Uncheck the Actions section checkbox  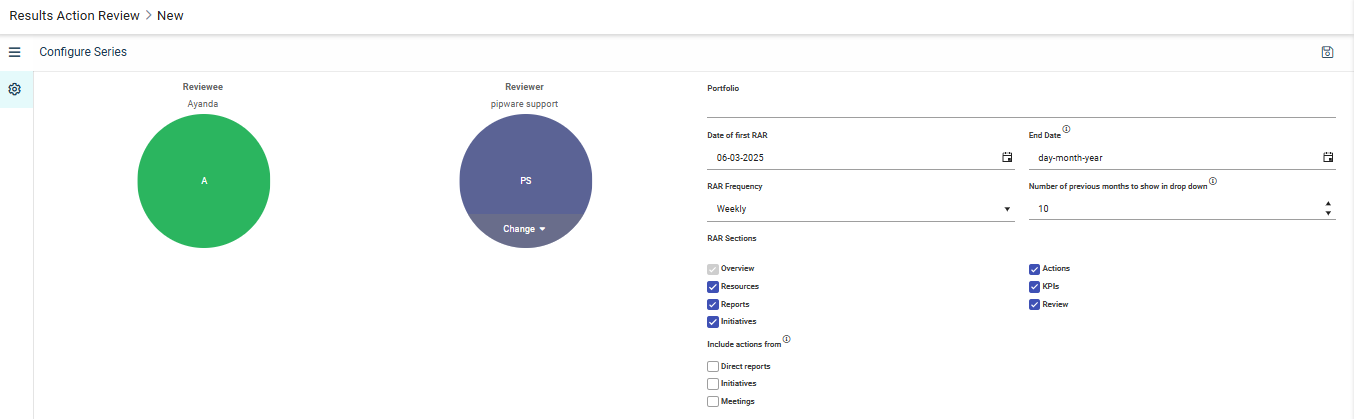coord(1035,269)
